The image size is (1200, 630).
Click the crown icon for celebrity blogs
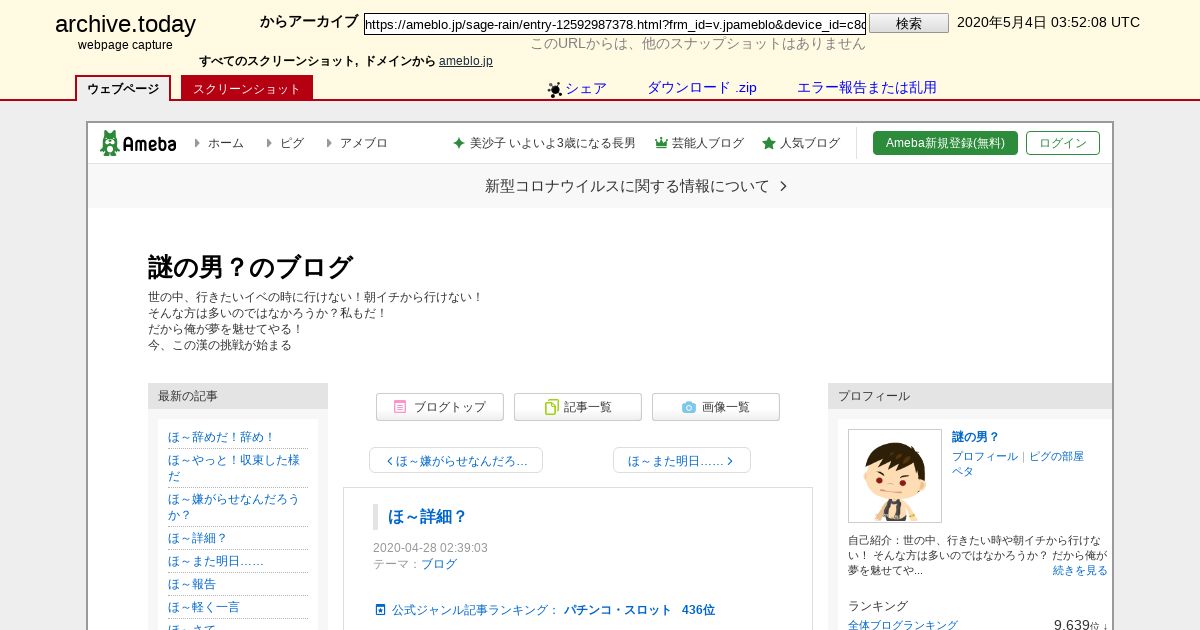[x=661, y=143]
